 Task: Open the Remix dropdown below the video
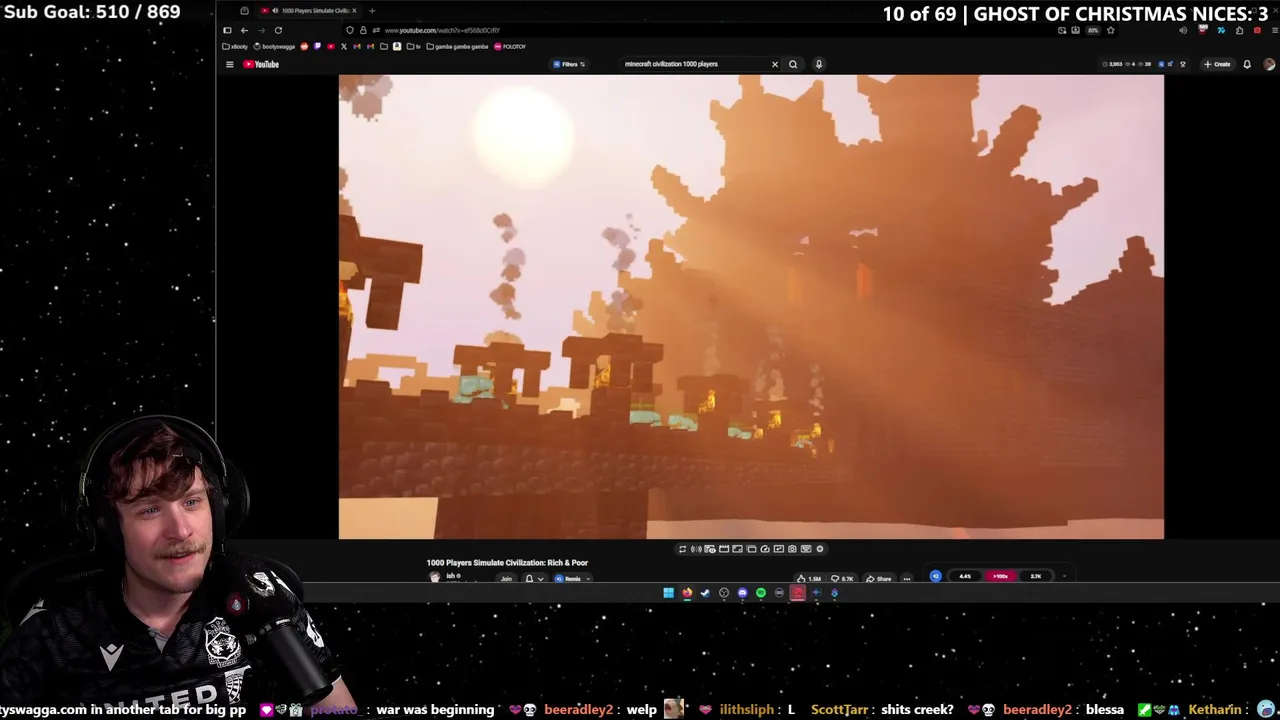[573, 579]
